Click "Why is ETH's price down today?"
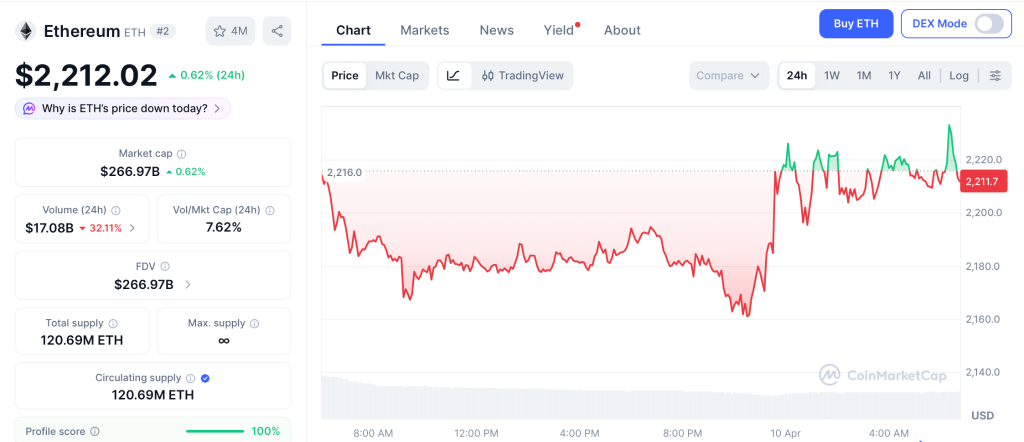The width and height of the screenshot is (1024, 442). coord(124,108)
